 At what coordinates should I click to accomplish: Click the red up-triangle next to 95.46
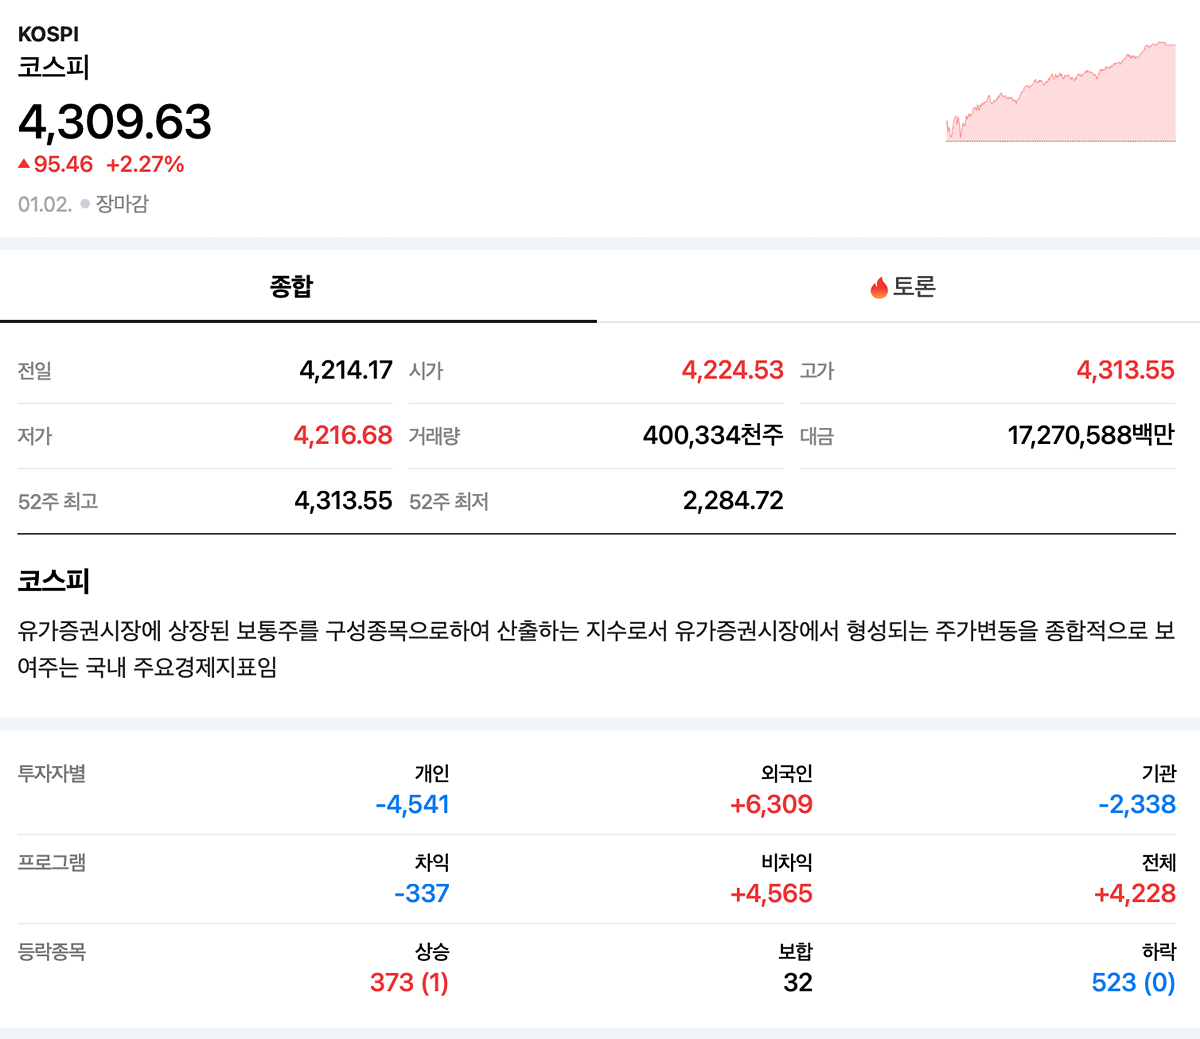(24, 164)
